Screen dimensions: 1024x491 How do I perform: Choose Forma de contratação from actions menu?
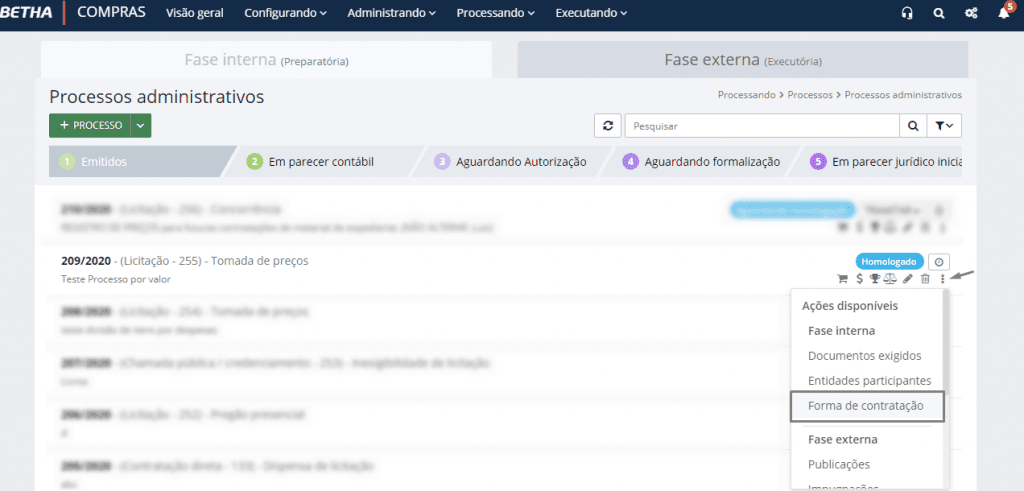click(x=866, y=405)
